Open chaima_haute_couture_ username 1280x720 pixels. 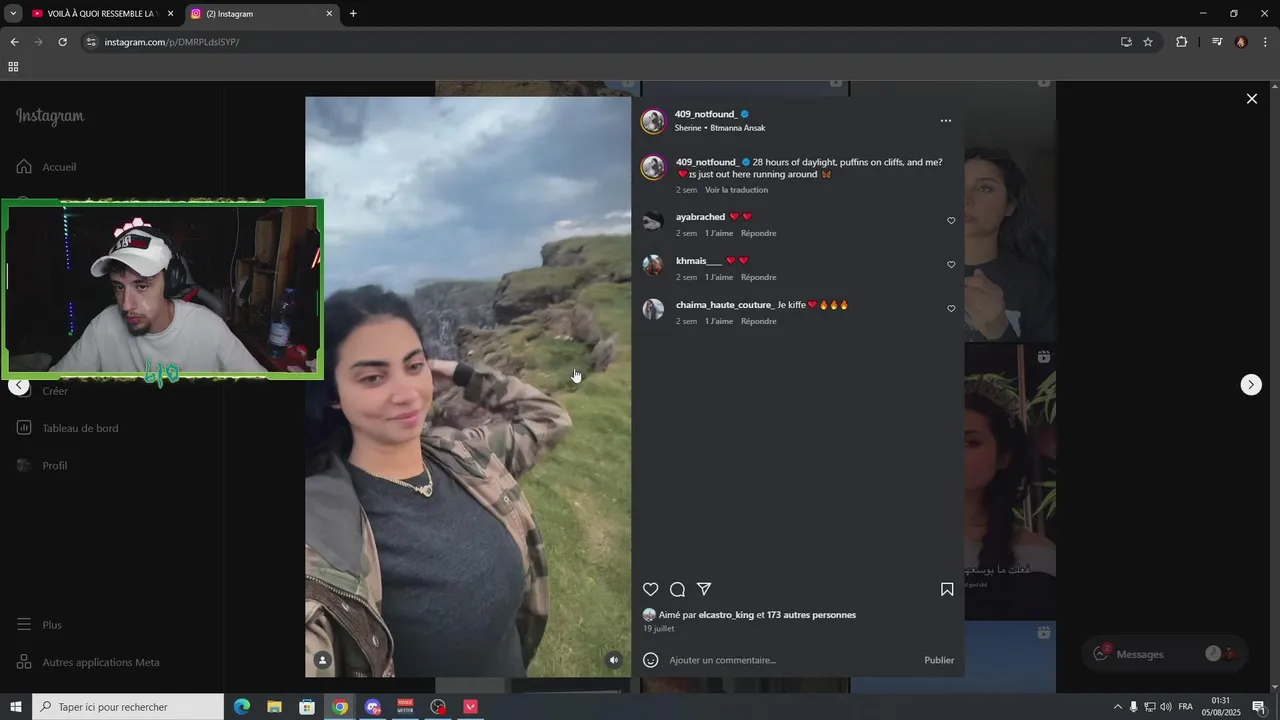click(725, 305)
